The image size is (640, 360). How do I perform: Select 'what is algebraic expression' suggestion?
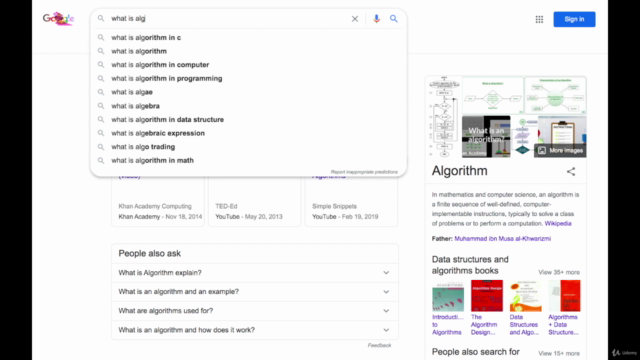click(249, 133)
